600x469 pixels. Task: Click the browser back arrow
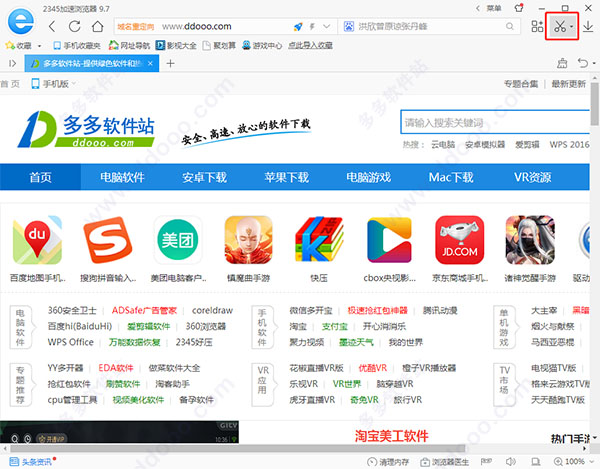(x=52, y=26)
